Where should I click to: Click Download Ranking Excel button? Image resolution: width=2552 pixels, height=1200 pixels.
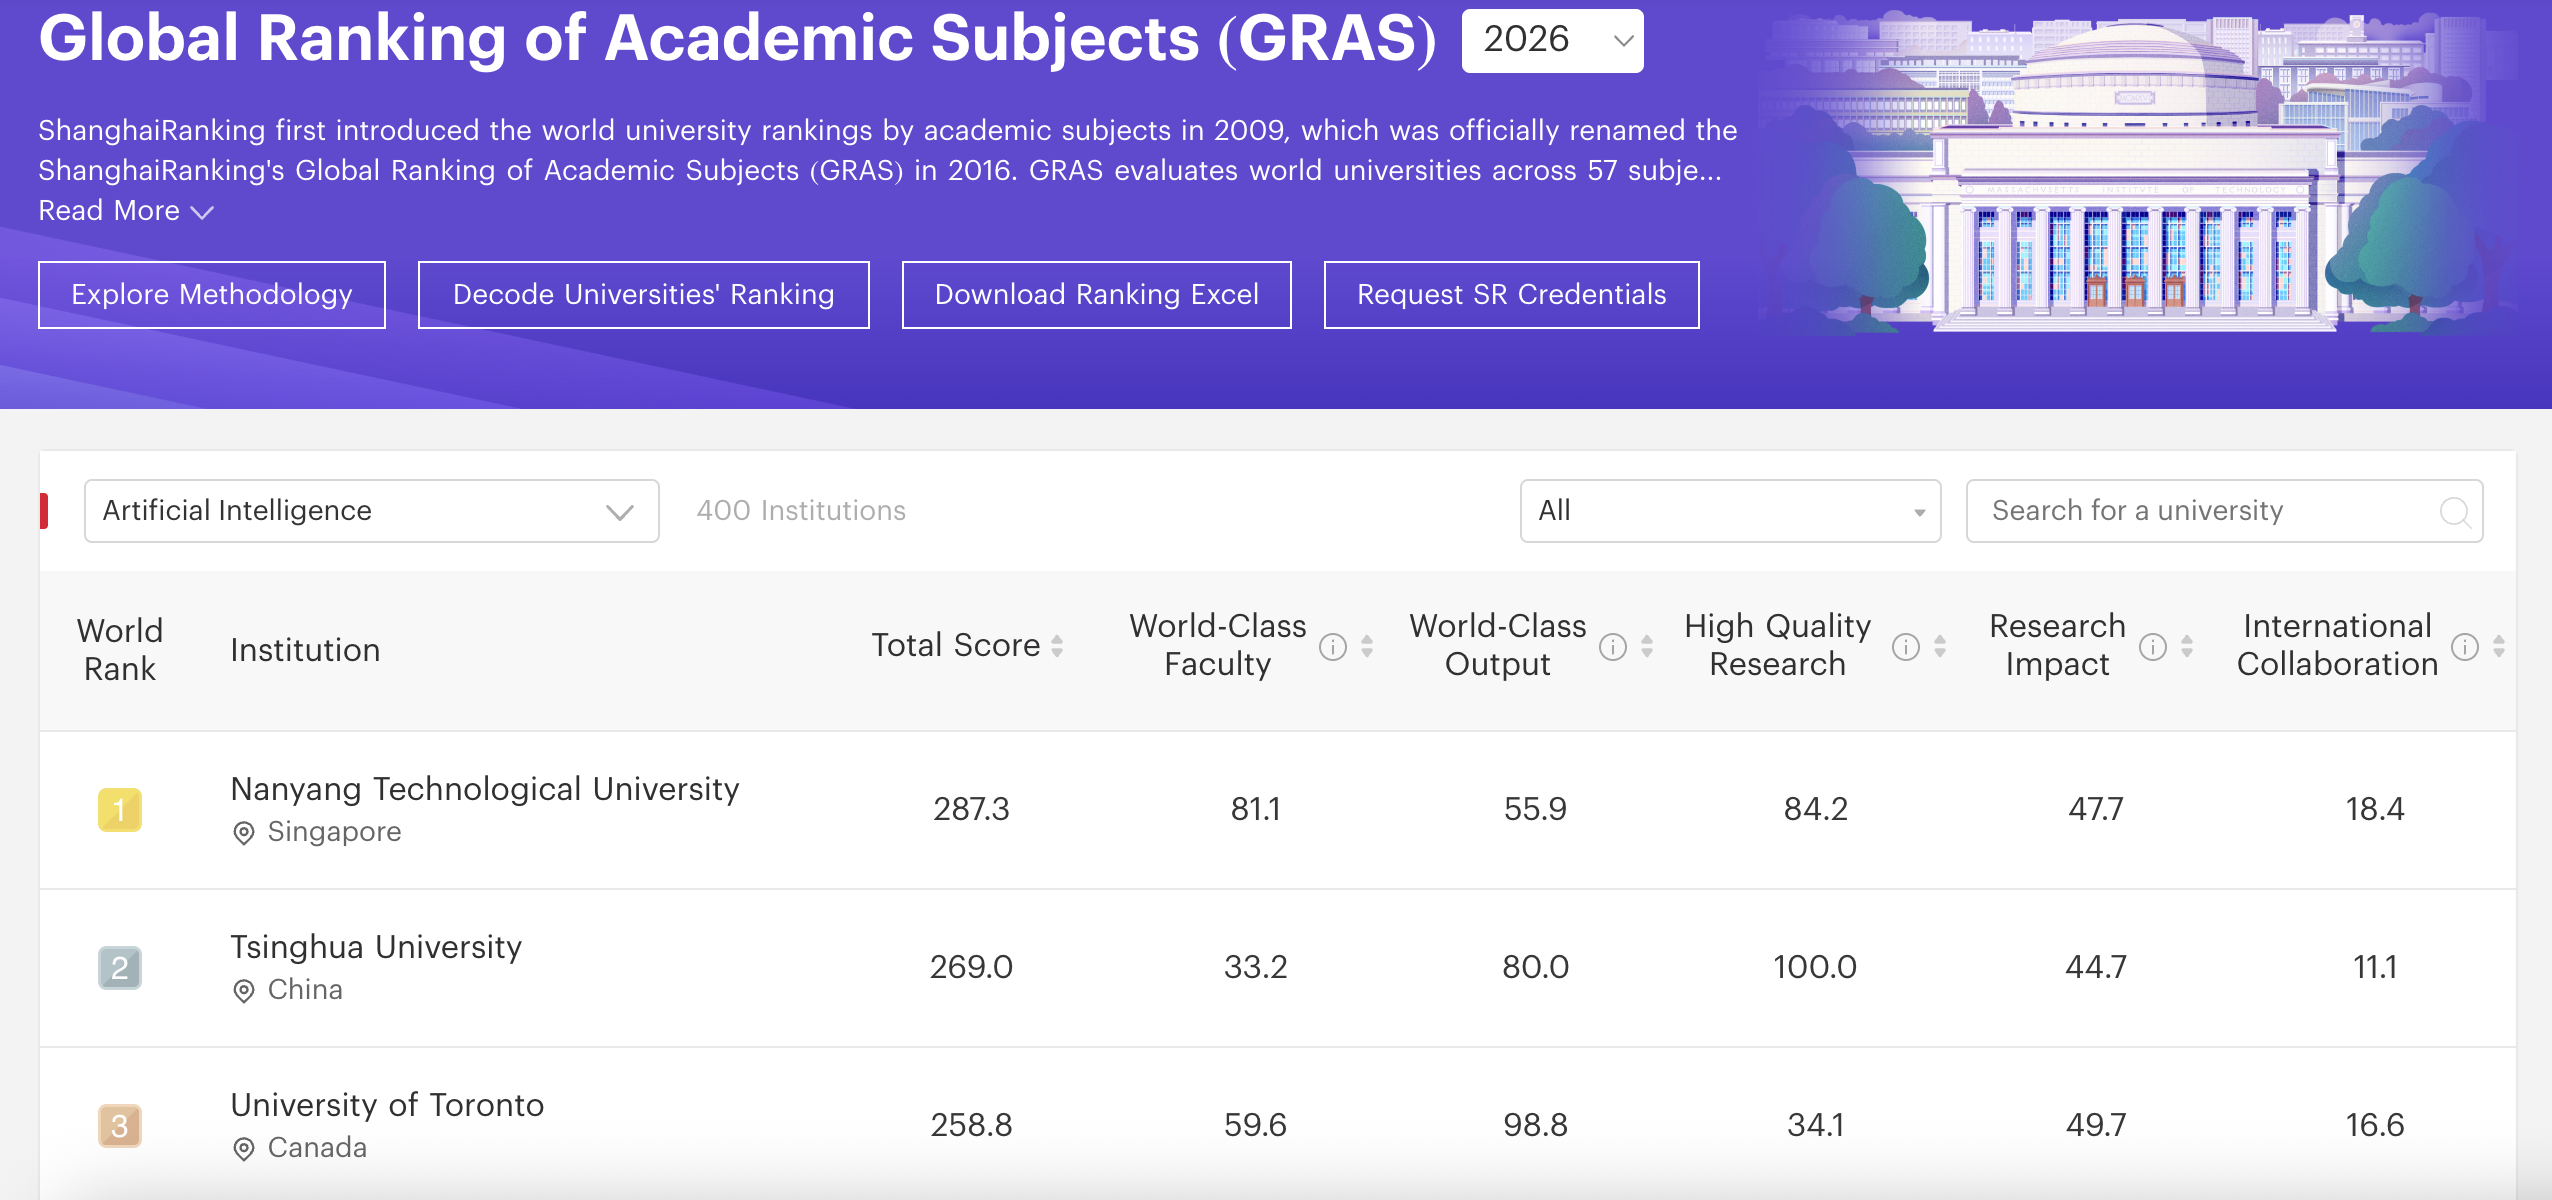pos(1097,295)
